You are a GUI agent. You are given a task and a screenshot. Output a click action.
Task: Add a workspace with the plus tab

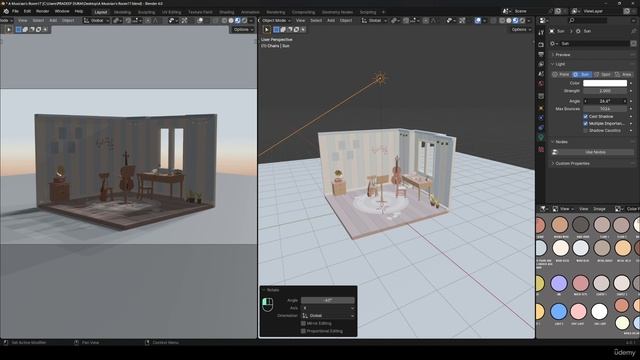[x=383, y=12]
